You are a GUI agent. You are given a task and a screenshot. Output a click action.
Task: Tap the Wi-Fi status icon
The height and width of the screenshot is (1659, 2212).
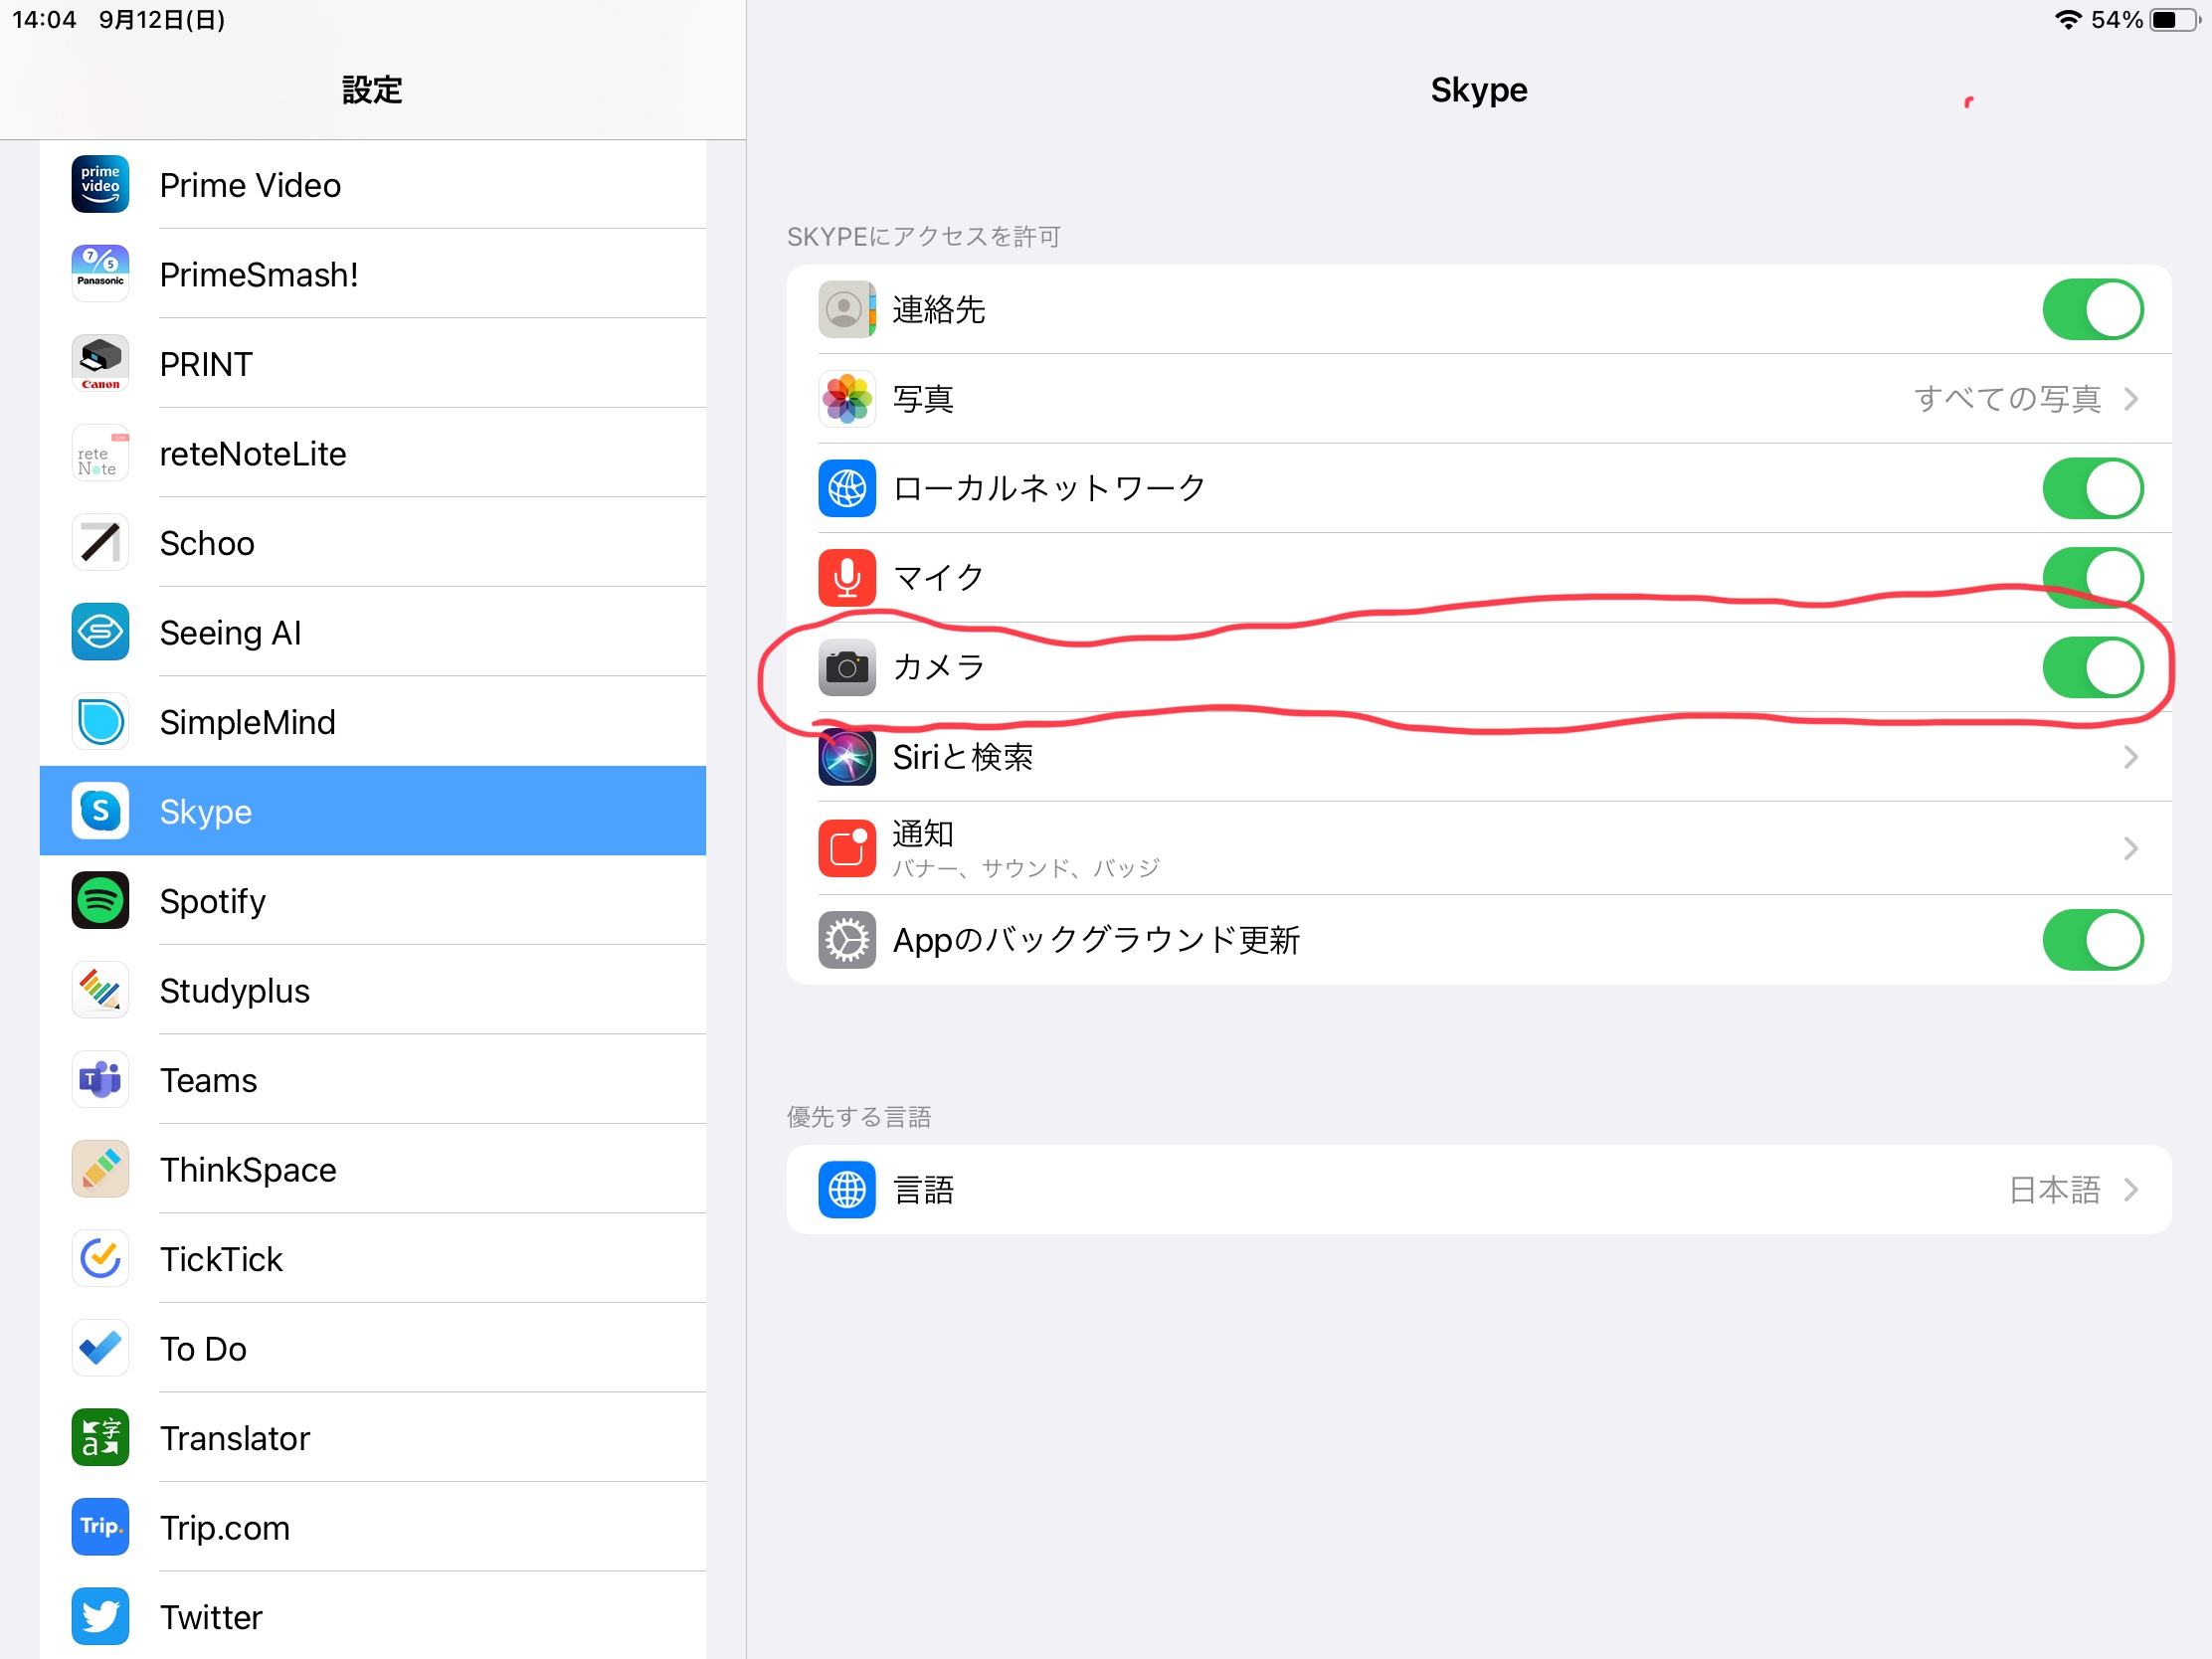2067,19
